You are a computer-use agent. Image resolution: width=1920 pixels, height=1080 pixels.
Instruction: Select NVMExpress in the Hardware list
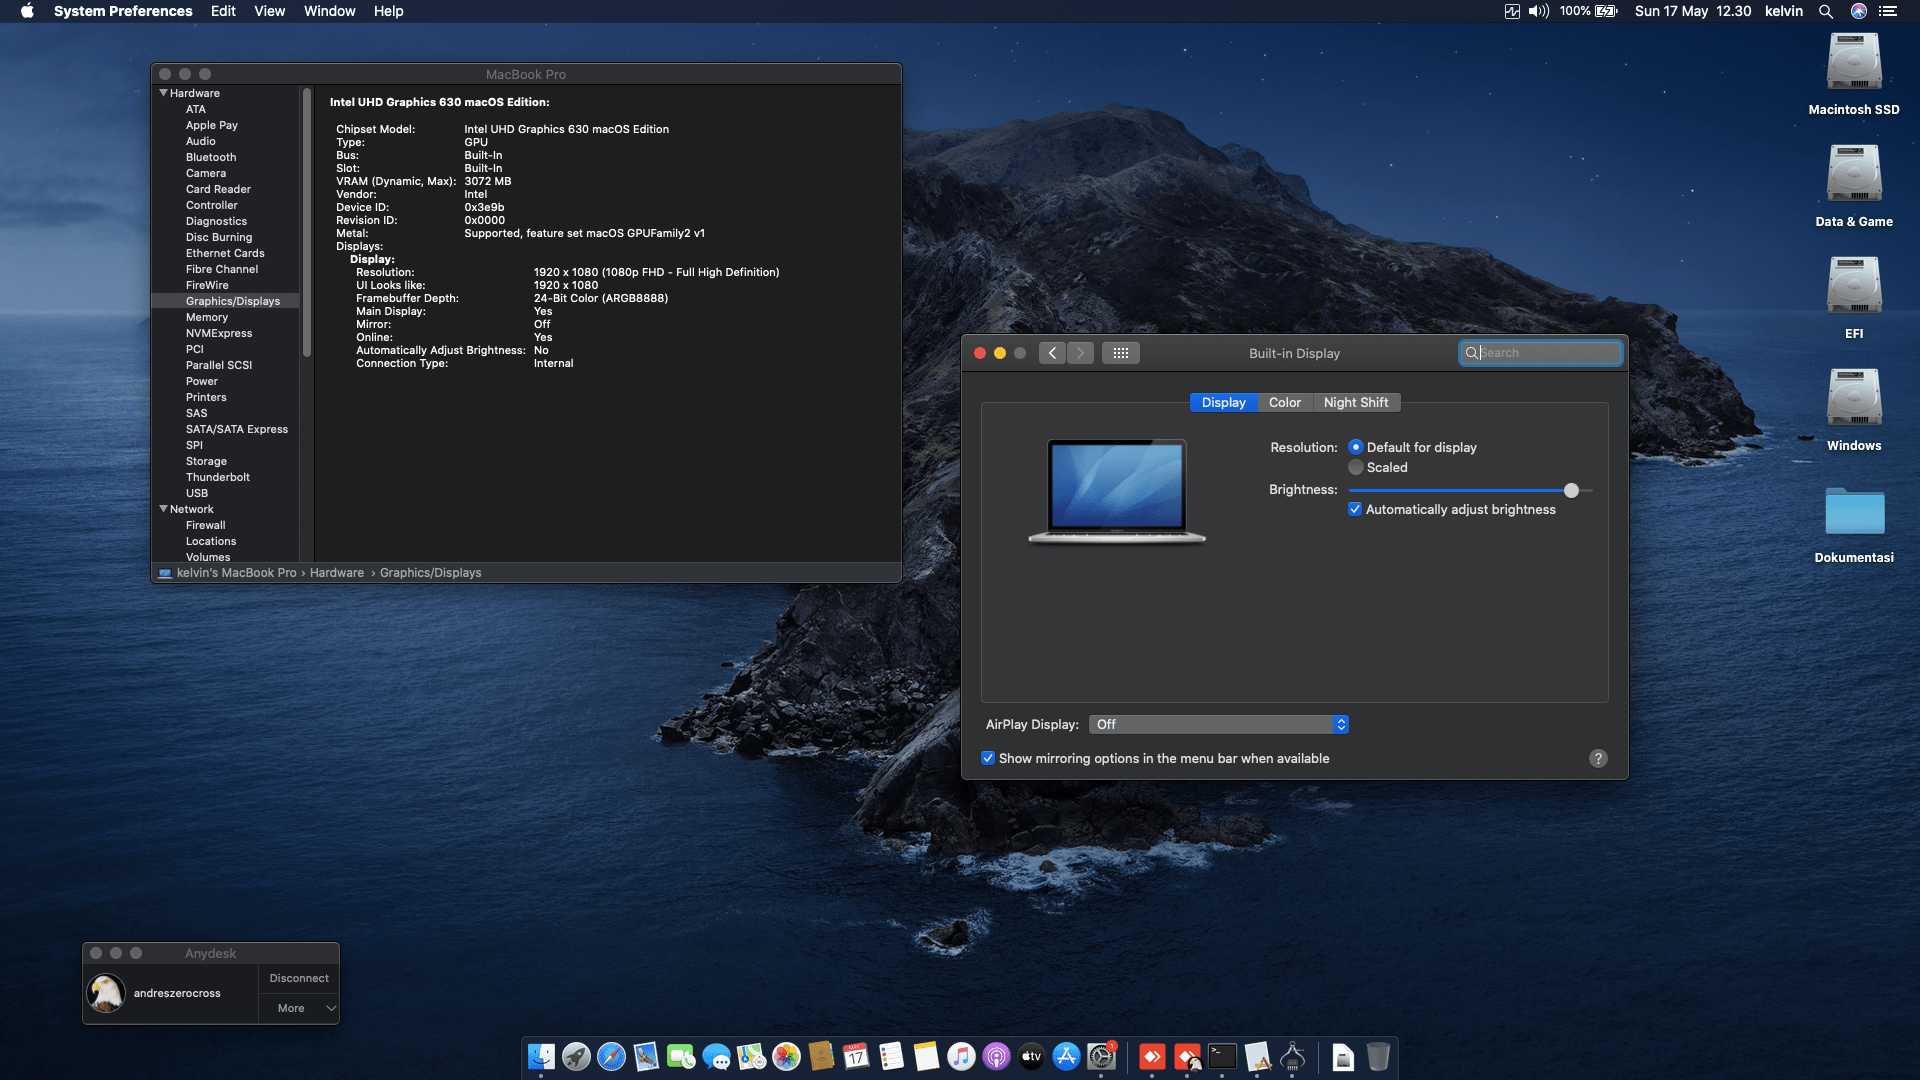(219, 333)
